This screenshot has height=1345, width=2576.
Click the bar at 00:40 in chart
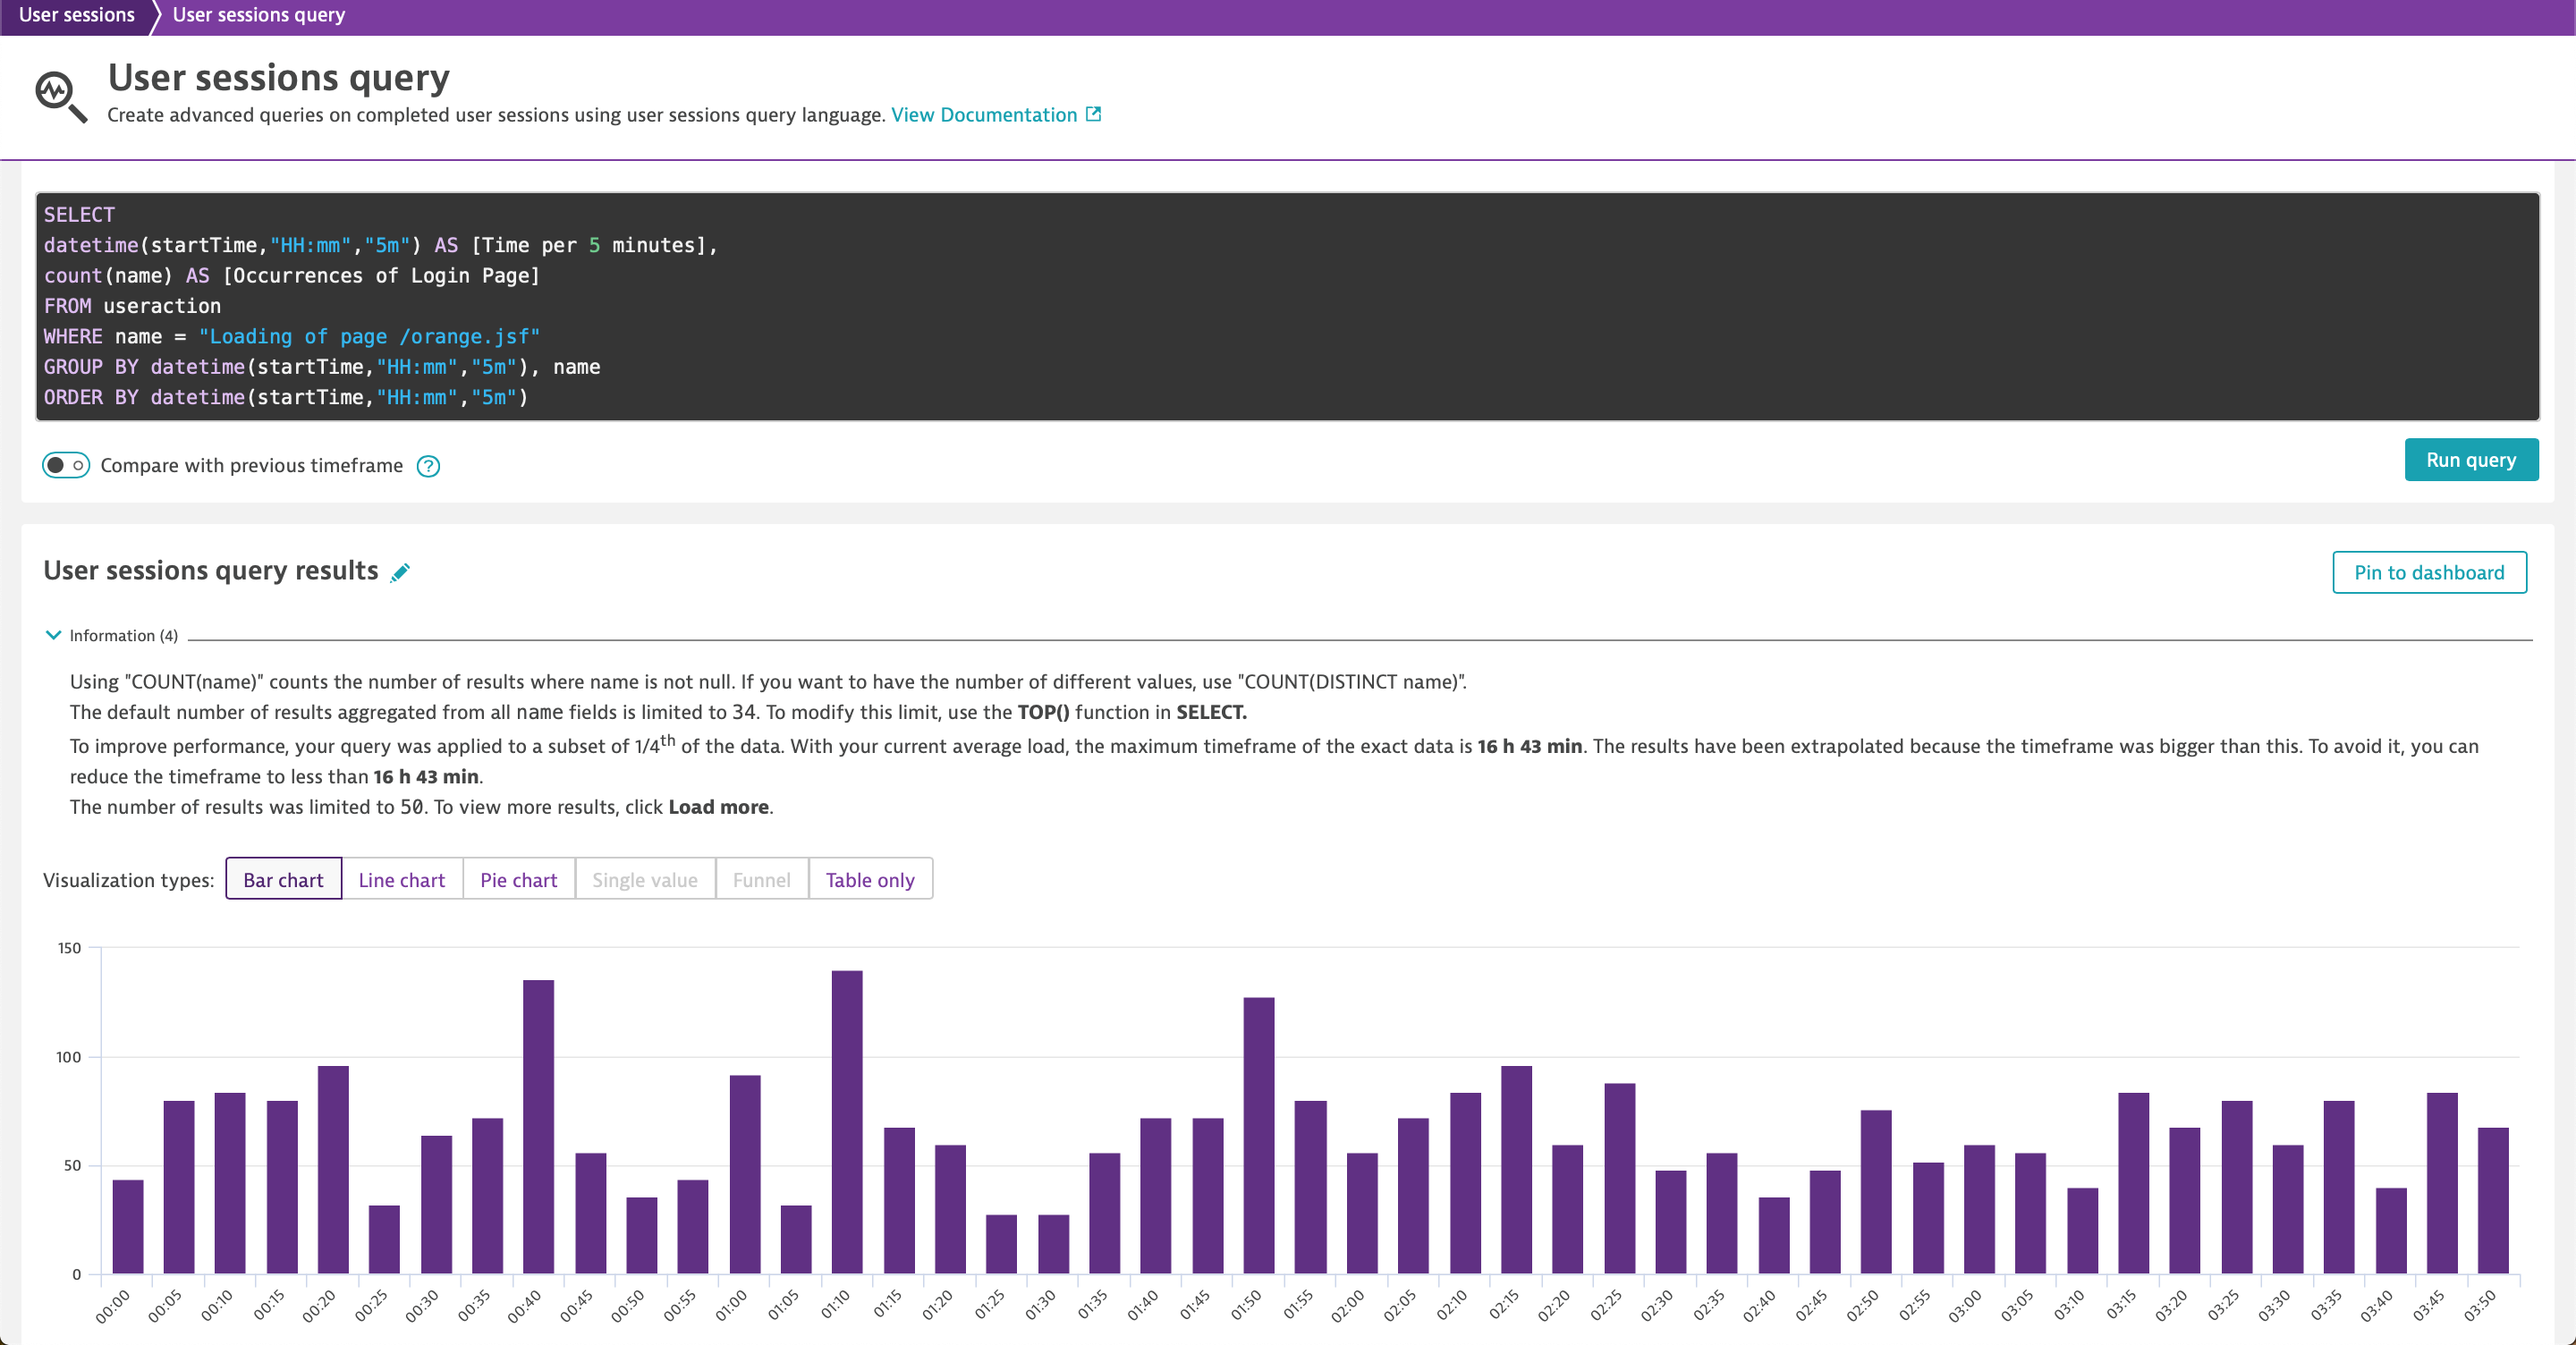pos(538,1125)
